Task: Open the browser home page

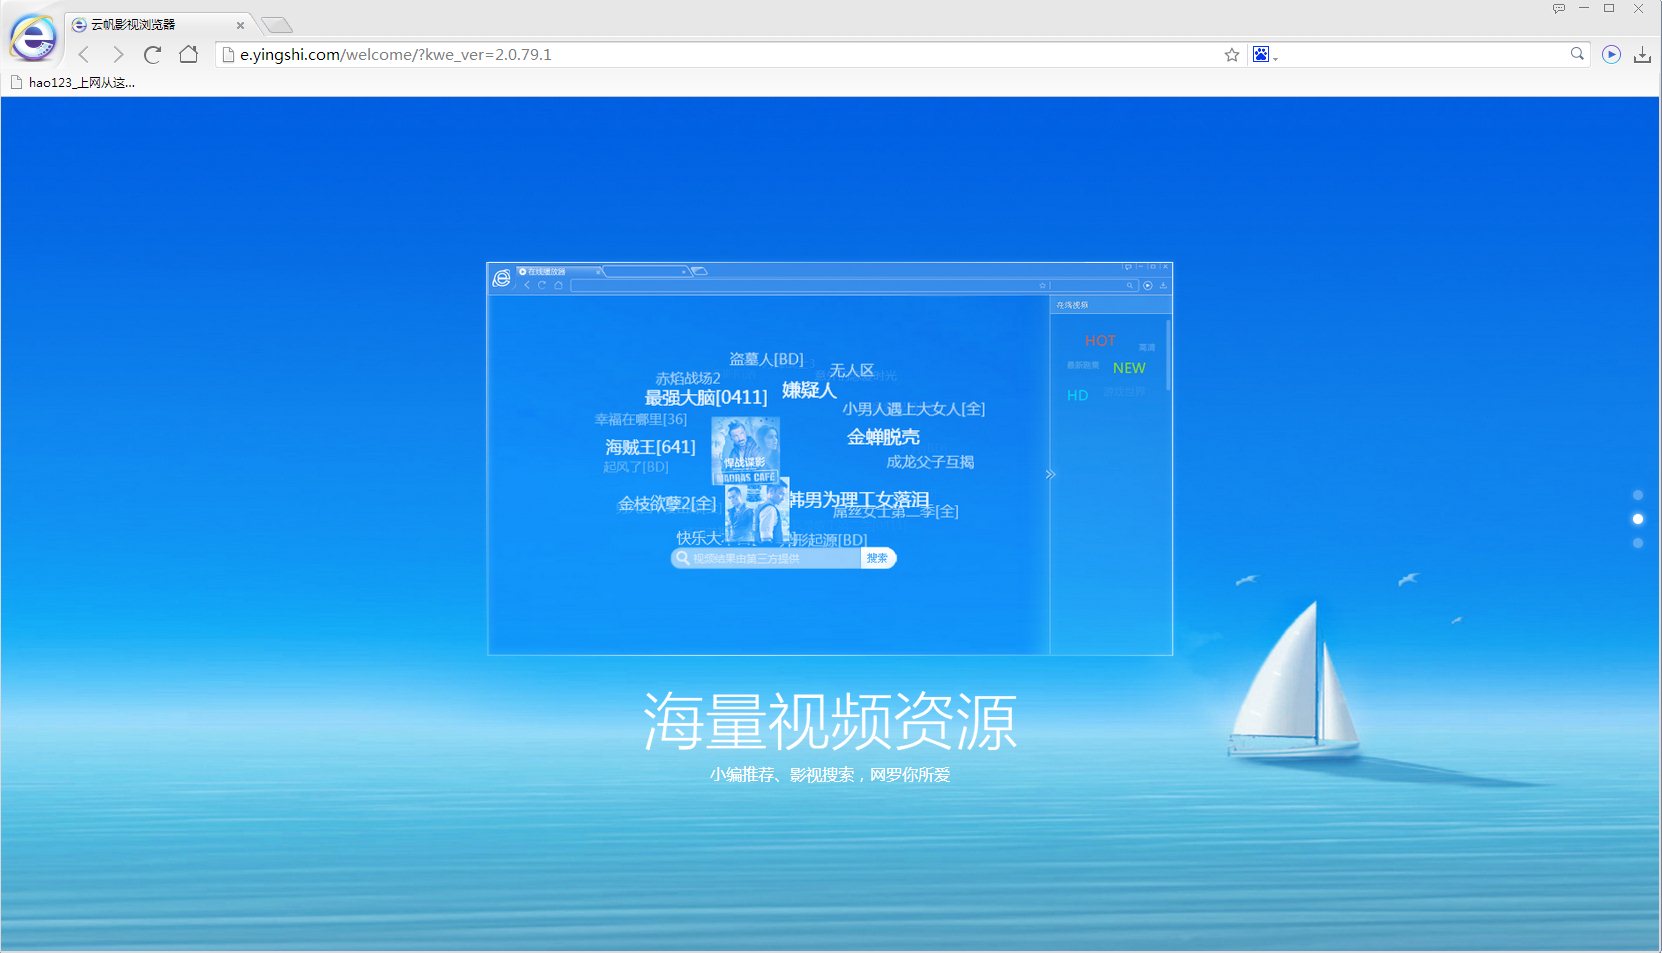Action: pyautogui.click(x=188, y=54)
